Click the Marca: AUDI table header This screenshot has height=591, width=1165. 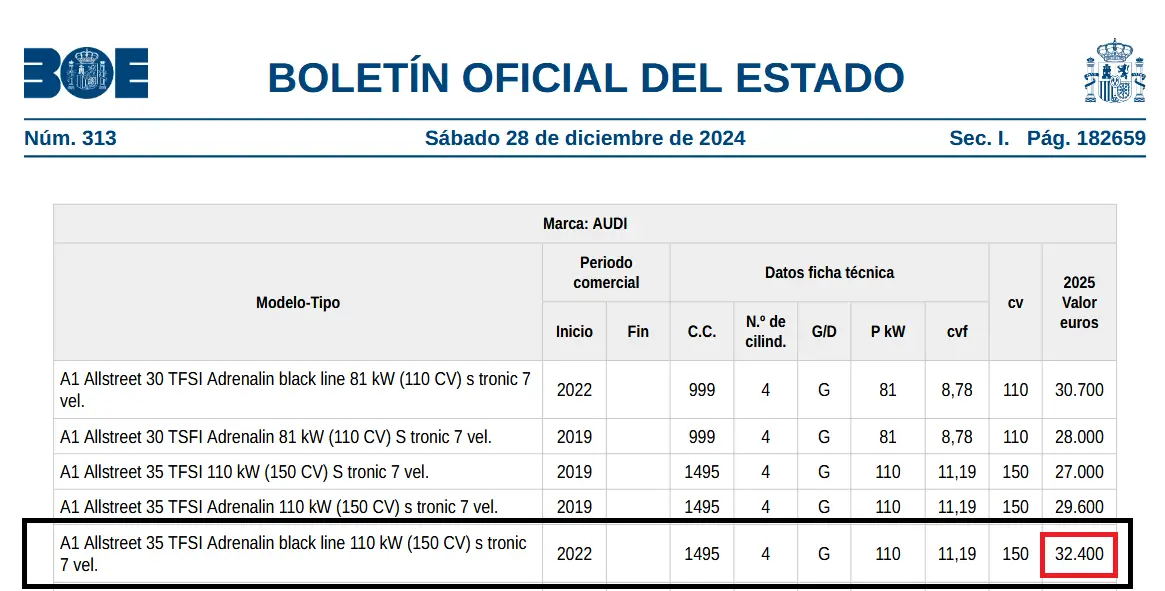click(x=584, y=224)
